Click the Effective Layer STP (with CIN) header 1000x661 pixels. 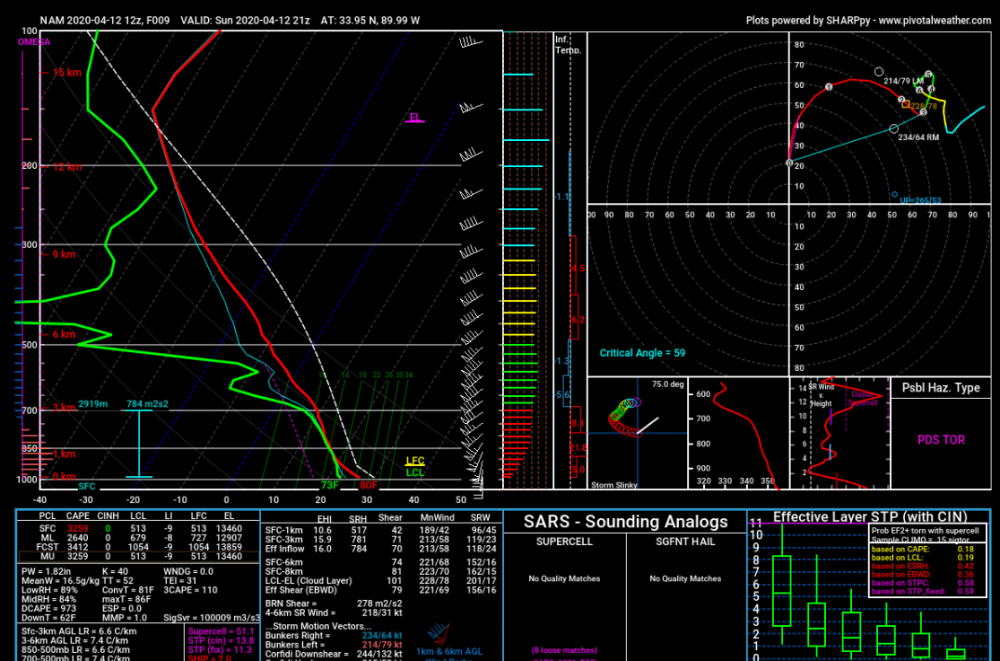(870, 517)
